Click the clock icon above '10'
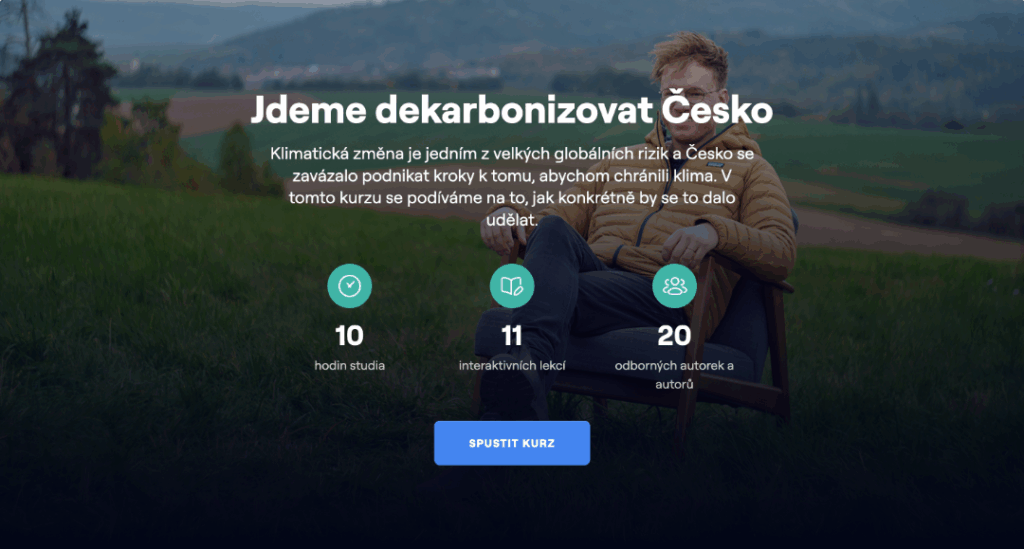This screenshot has height=549, width=1024. (349, 286)
